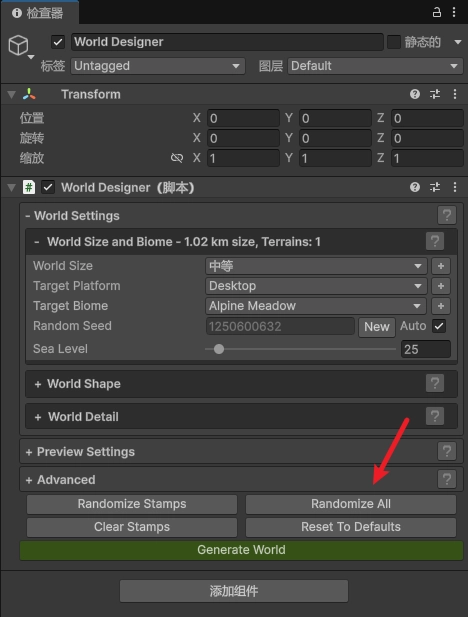
Task: Click plus button beside Target Platform
Action: (441, 286)
